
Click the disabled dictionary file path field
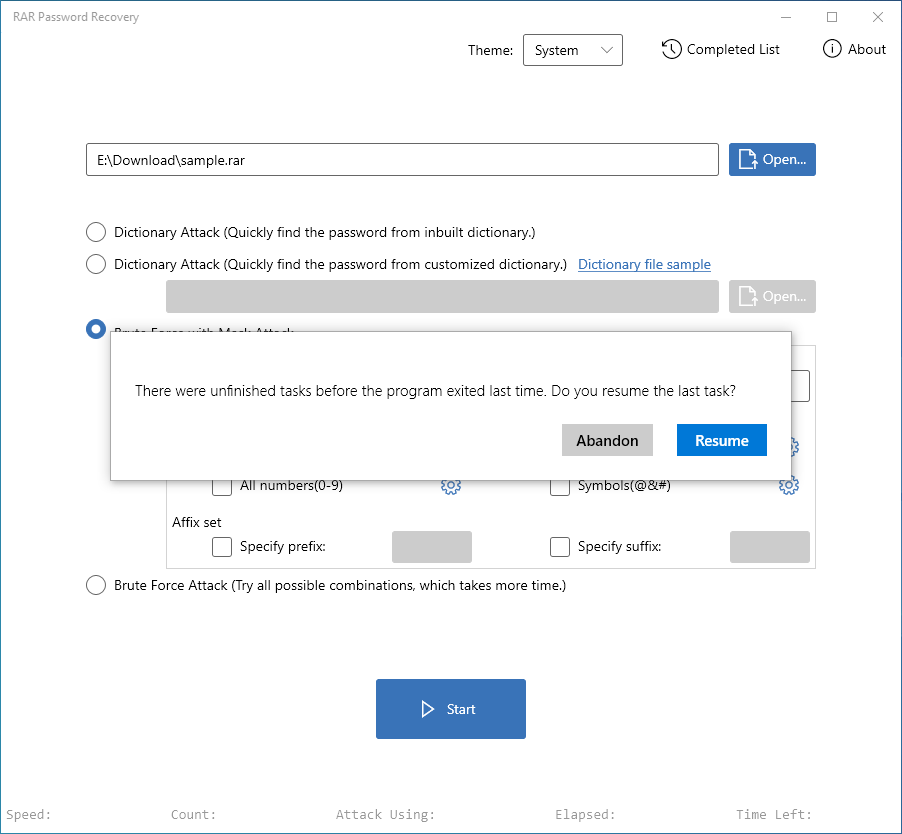point(442,297)
